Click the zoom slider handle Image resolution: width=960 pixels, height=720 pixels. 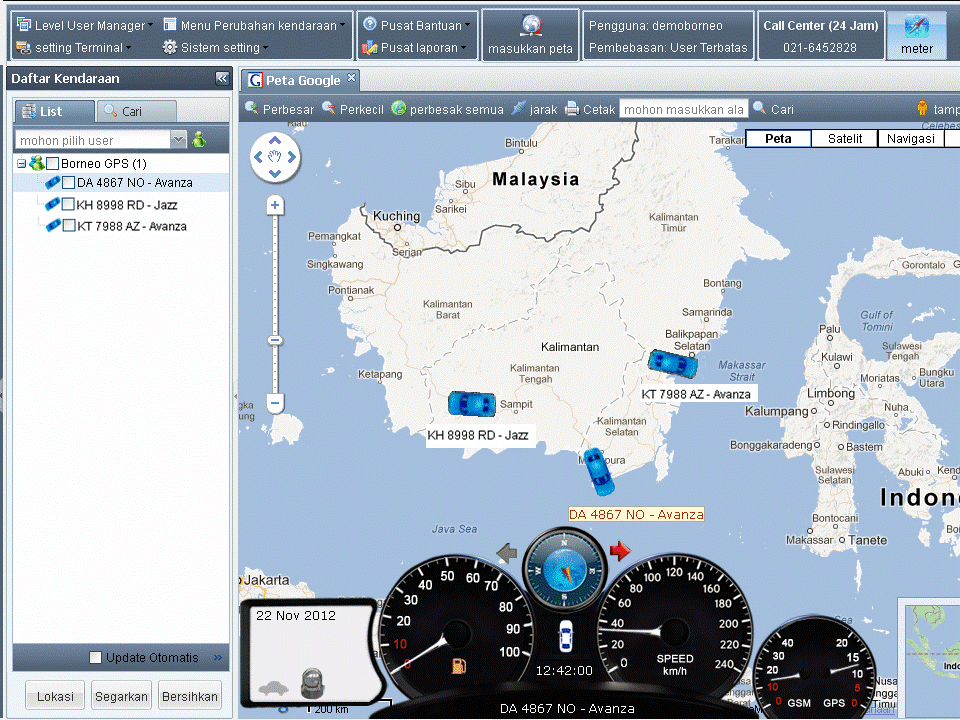click(x=275, y=340)
